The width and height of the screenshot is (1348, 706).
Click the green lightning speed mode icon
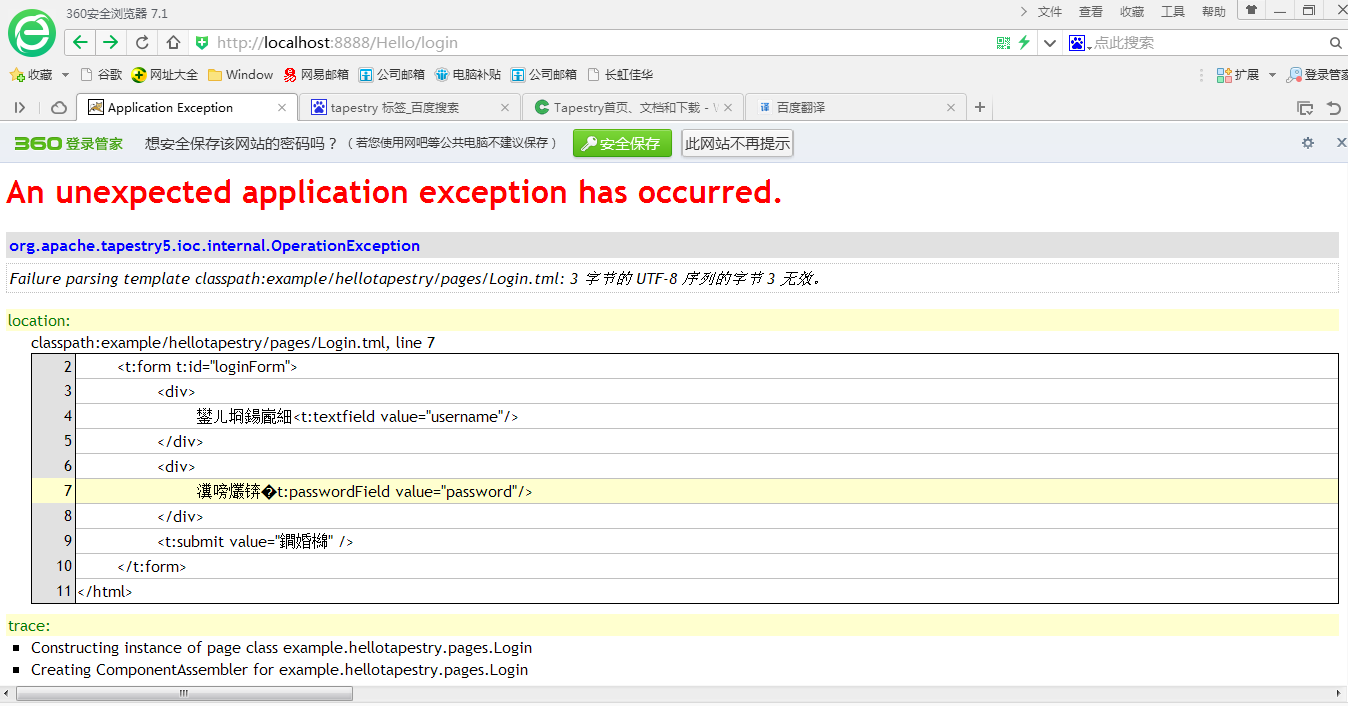1024,43
